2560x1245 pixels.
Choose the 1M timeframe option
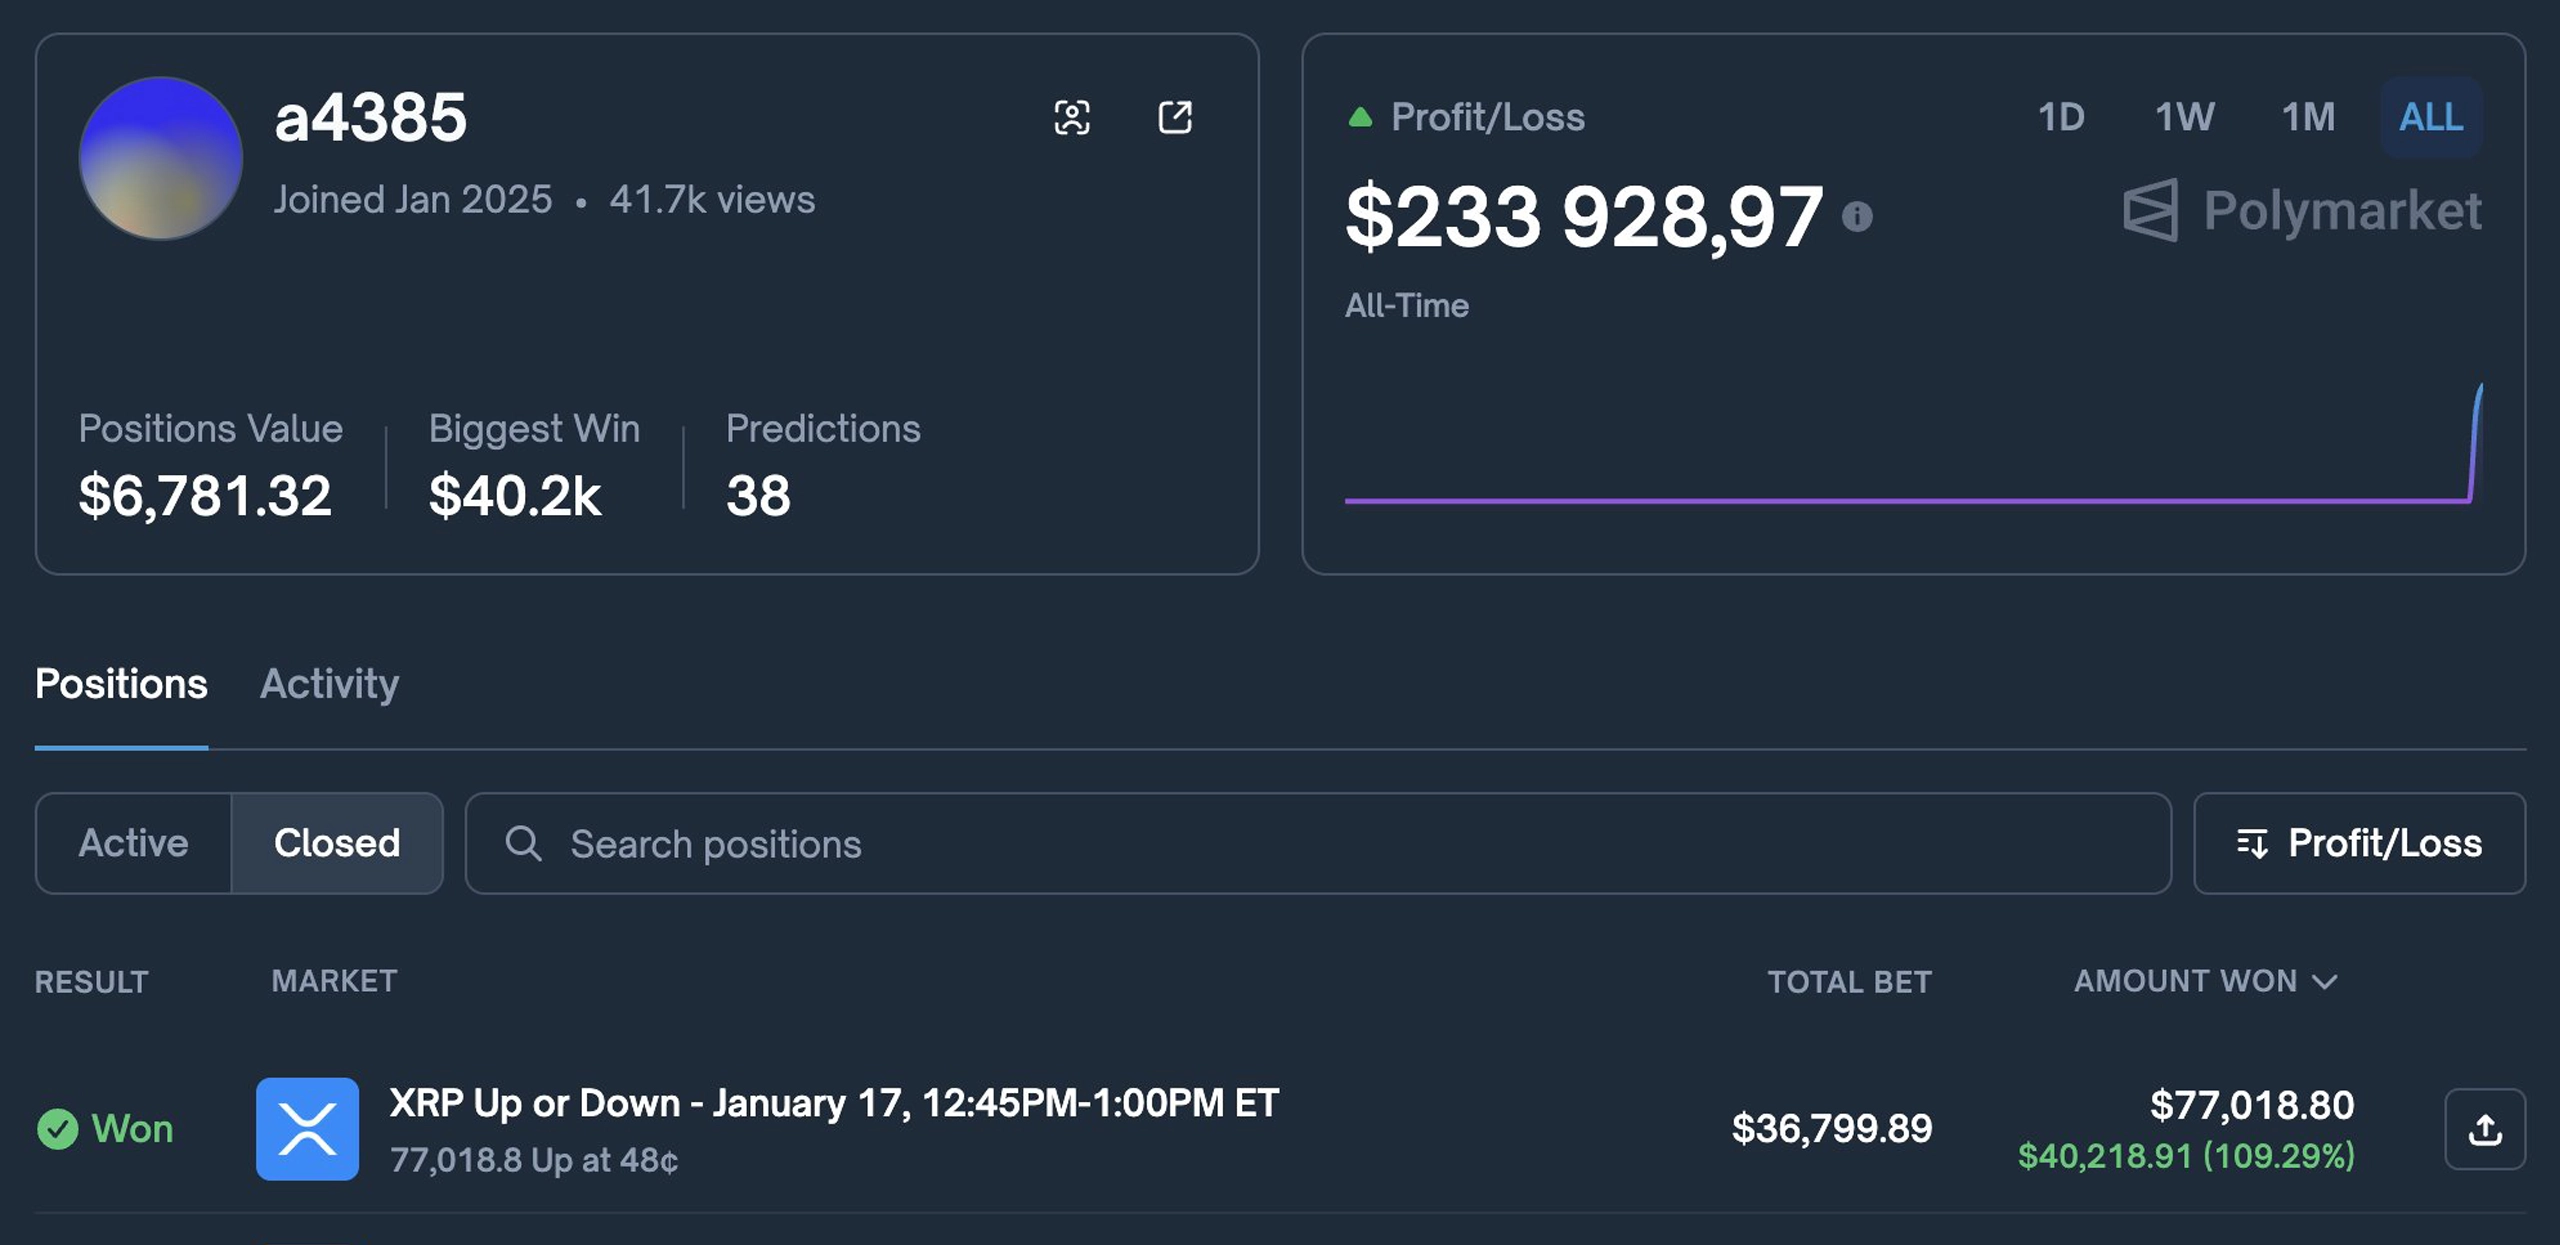(2308, 118)
